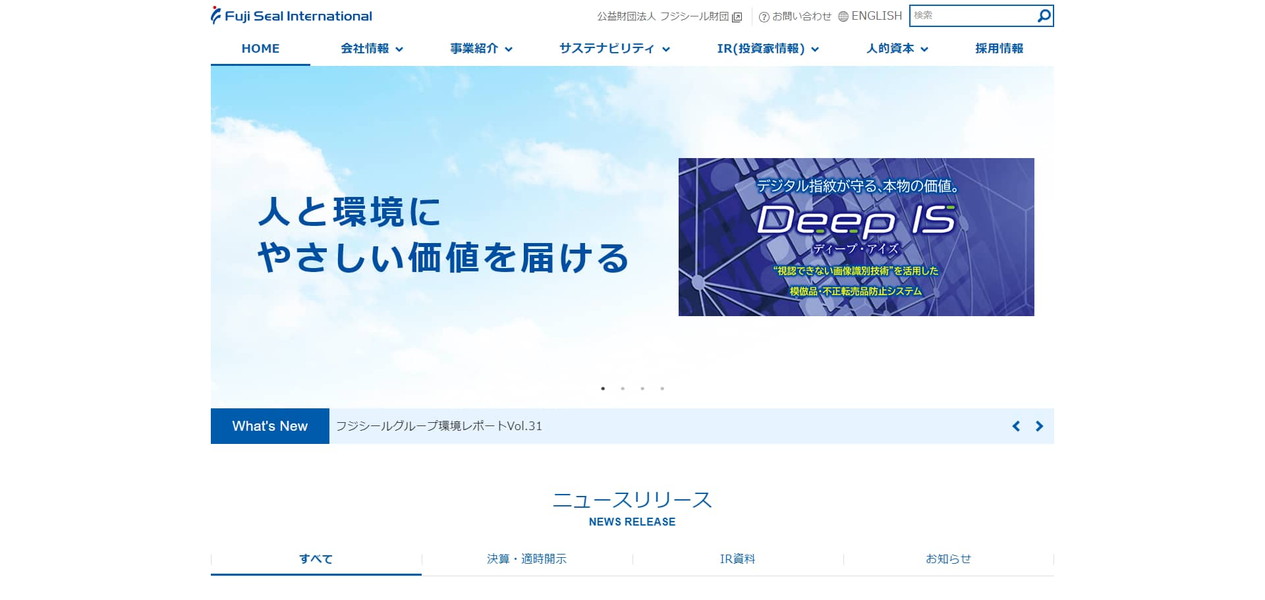1265x600 pixels.
Task: Go to HOME in navigation
Action: 260,48
